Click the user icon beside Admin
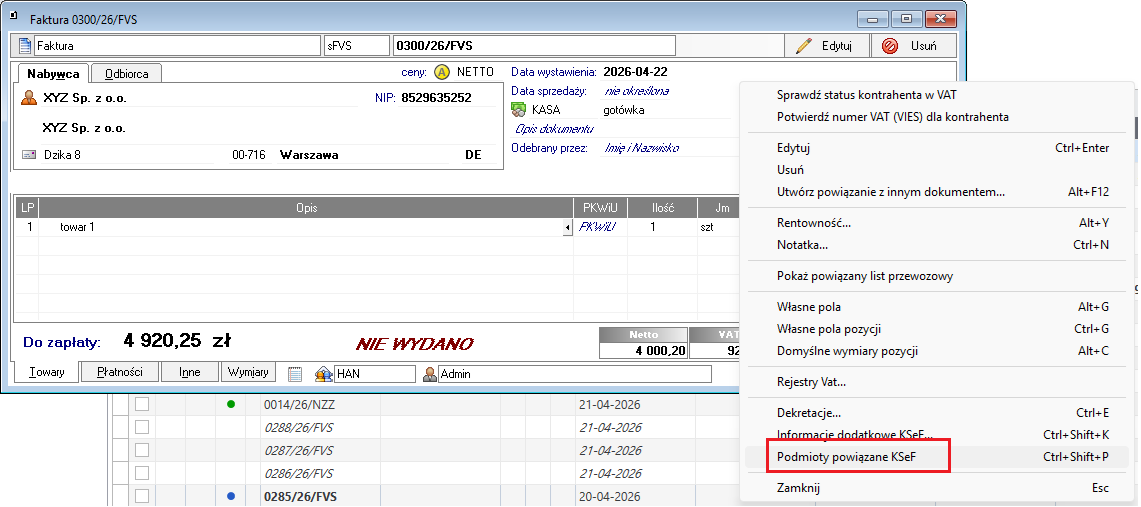 (x=430, y=374)
